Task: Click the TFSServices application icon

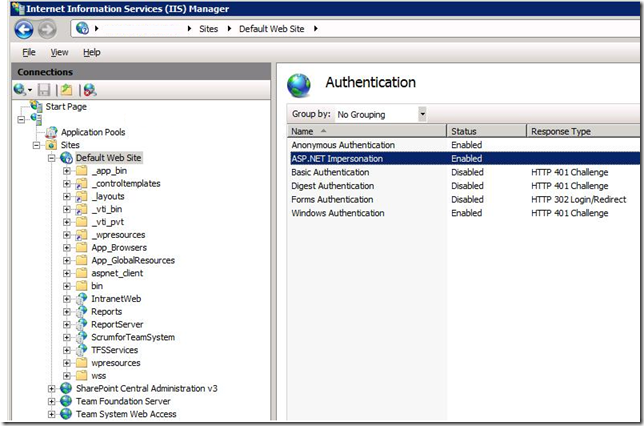Action: (x=82, y=350)
